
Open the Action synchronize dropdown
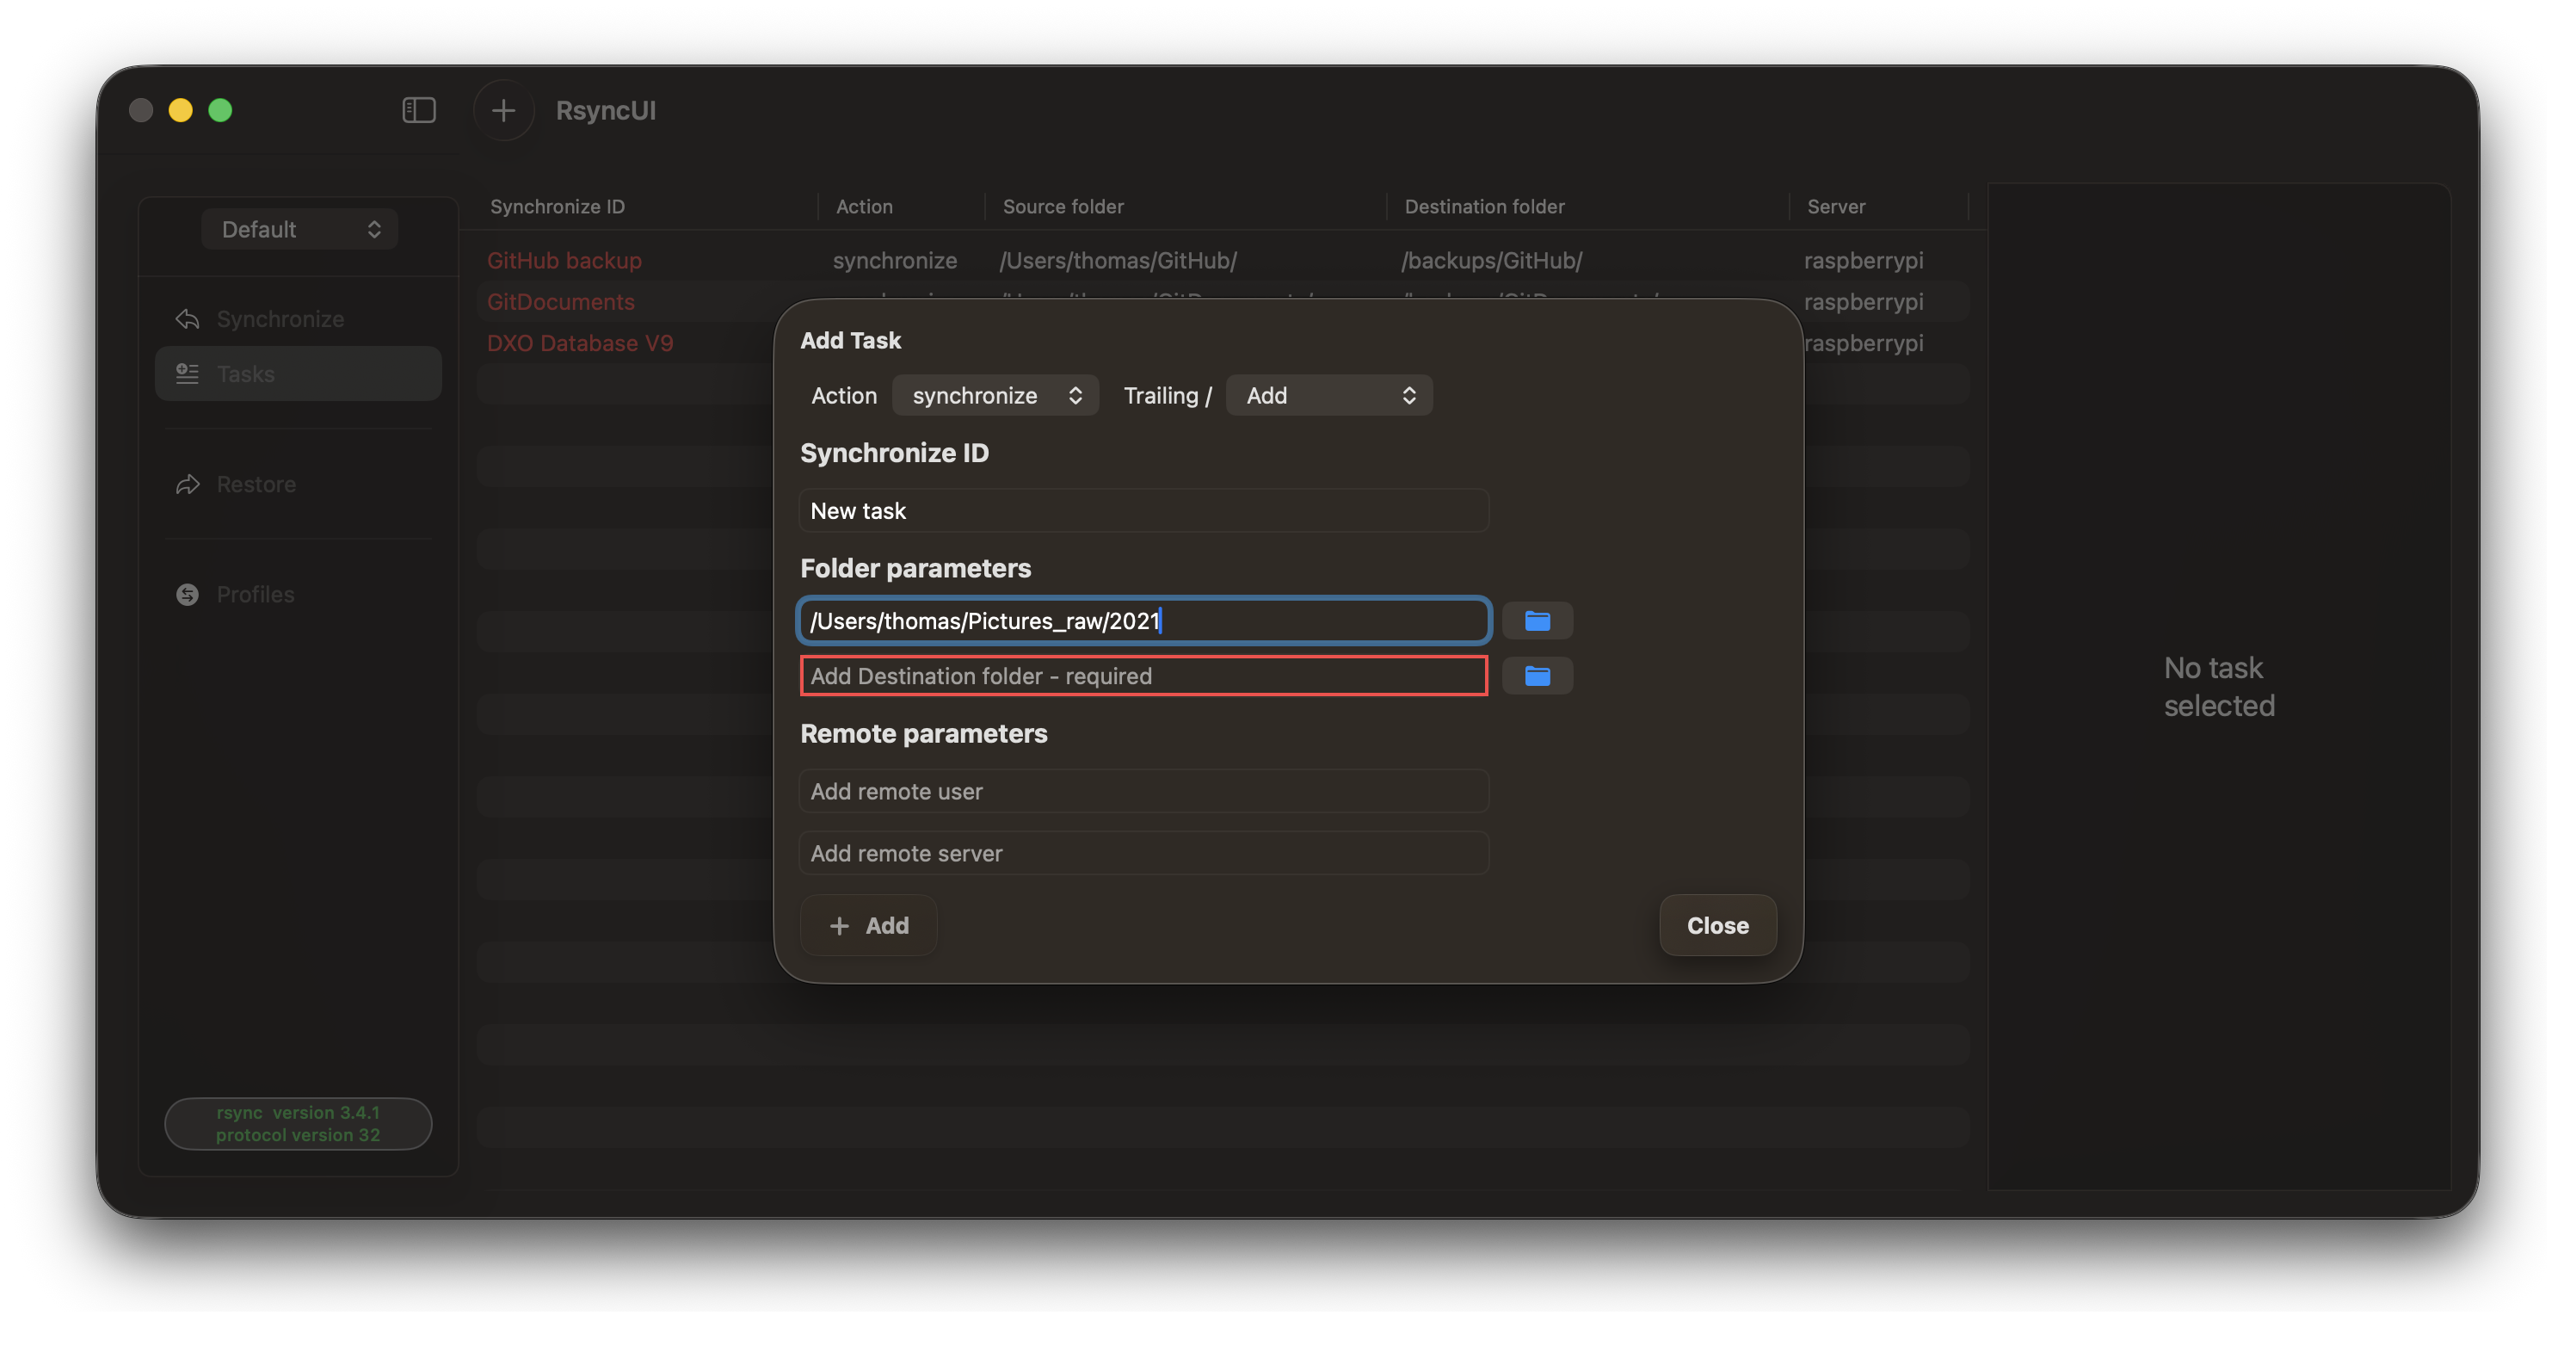click(x=995, y=395)
